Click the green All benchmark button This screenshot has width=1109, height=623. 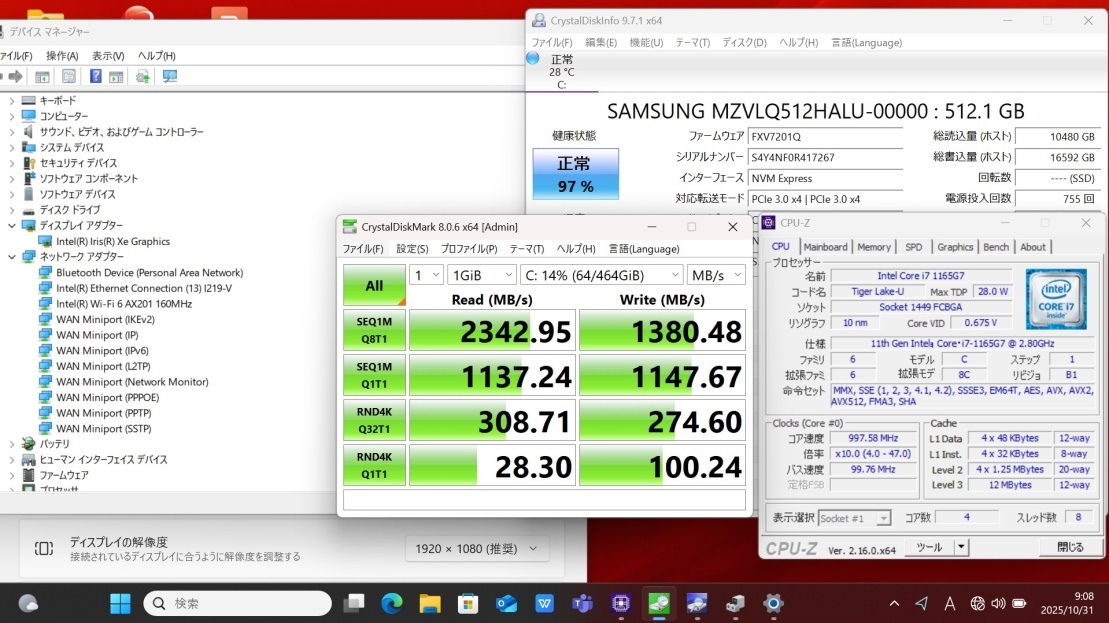click(x=374, y=285)
